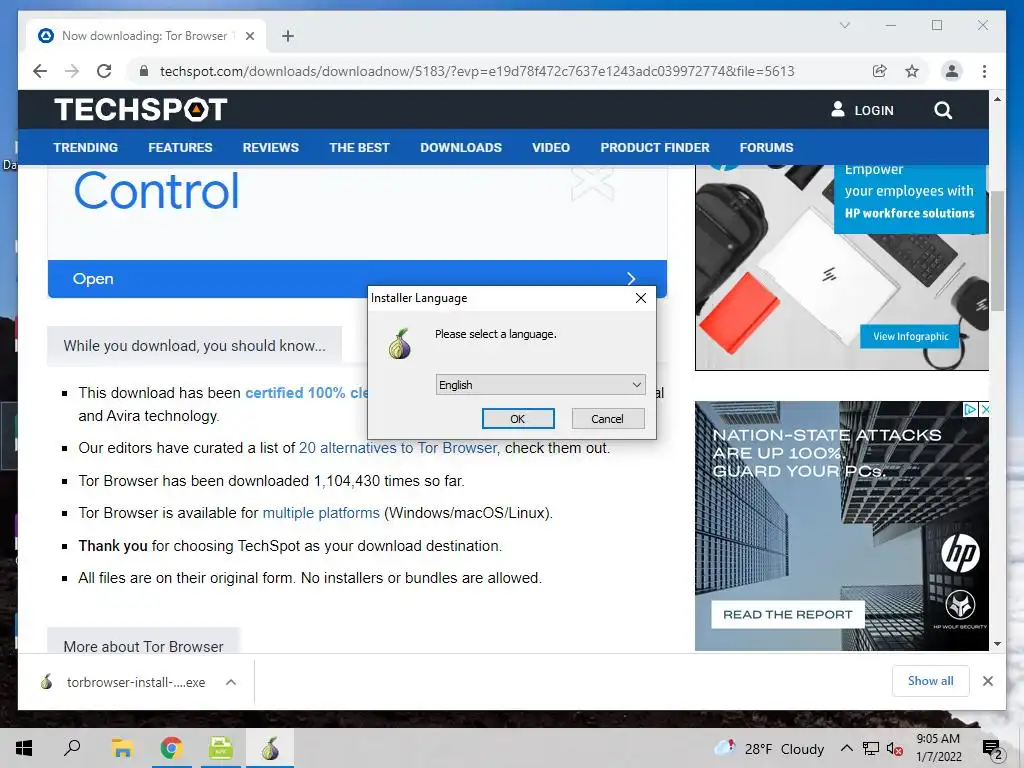Click the network tray icon

click(871, 748)
